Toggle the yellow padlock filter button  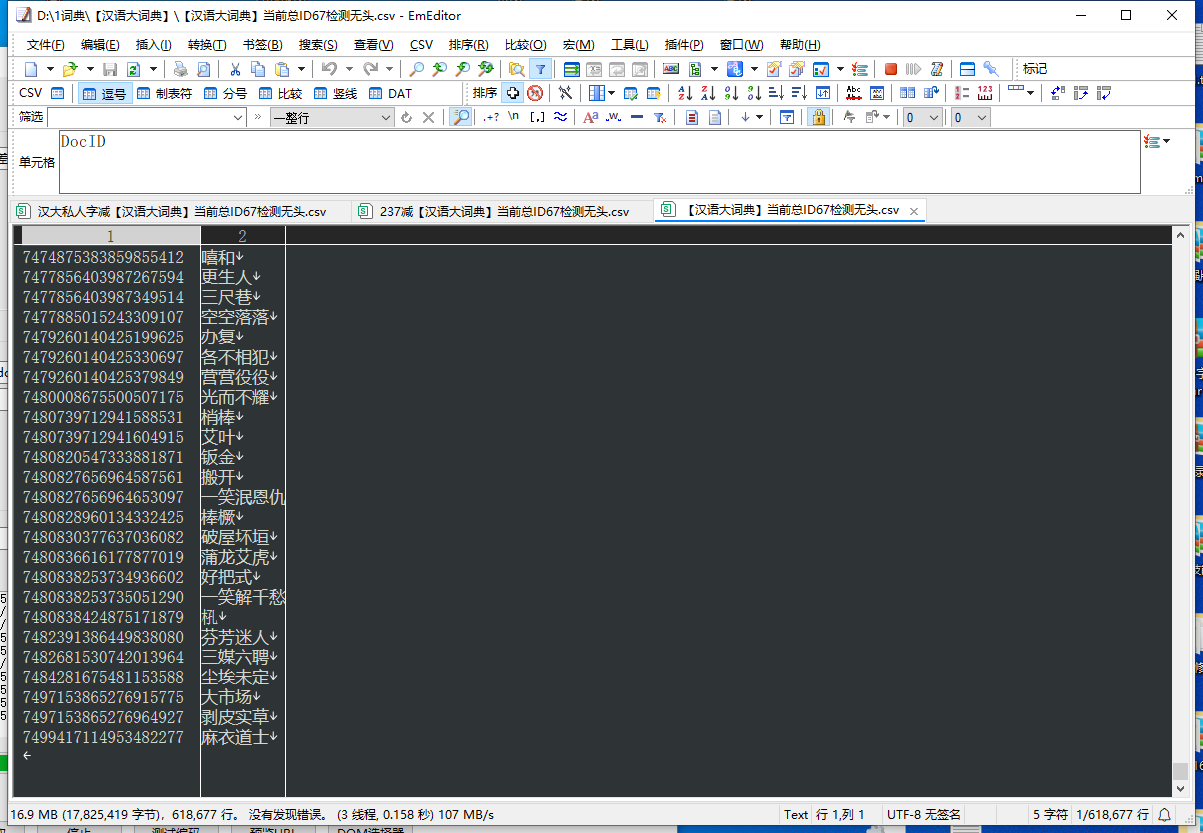pyautogui.click(x=818, y=117)
